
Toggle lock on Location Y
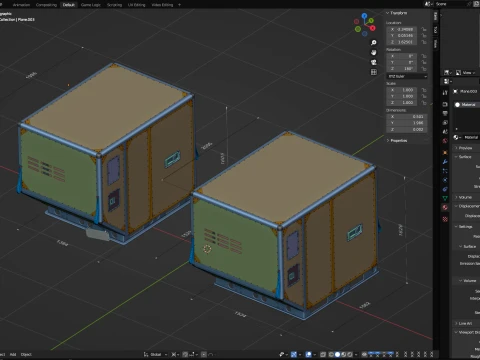click(424, 36)
